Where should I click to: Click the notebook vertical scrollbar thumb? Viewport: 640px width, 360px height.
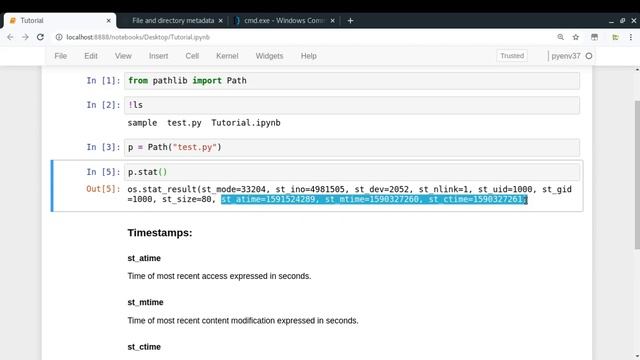click(x=637, y=174)
